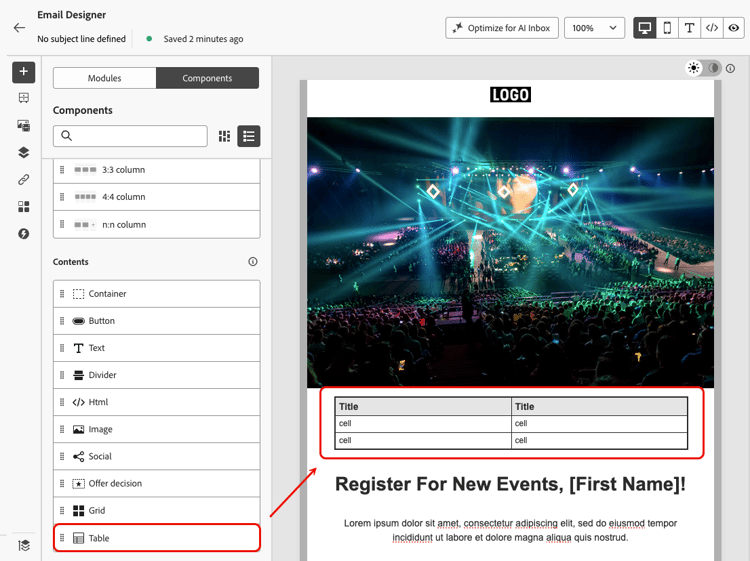Click the Add plus button in sidebar
Image resolution: width=750 pixels, height=561 pixels.
[x=23, y=72]
